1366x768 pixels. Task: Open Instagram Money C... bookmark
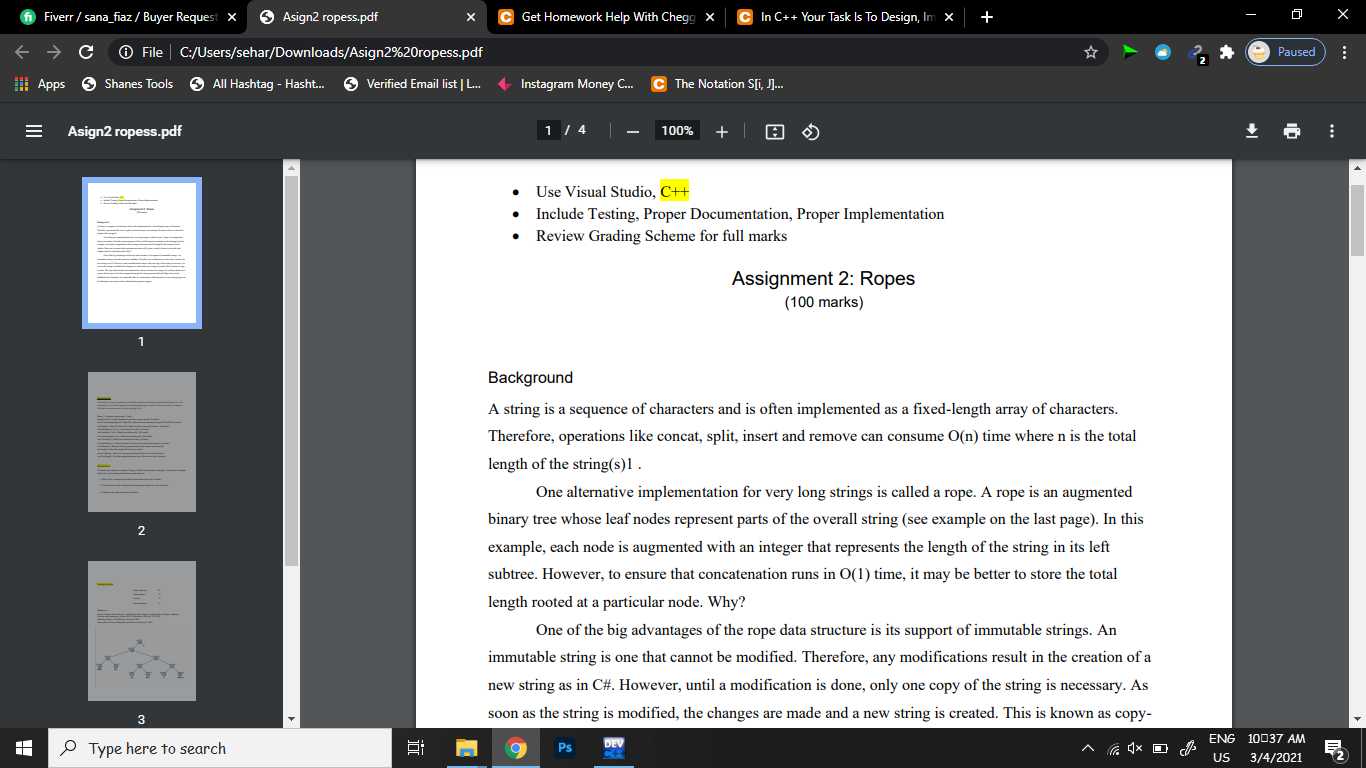tap(565, 84)
